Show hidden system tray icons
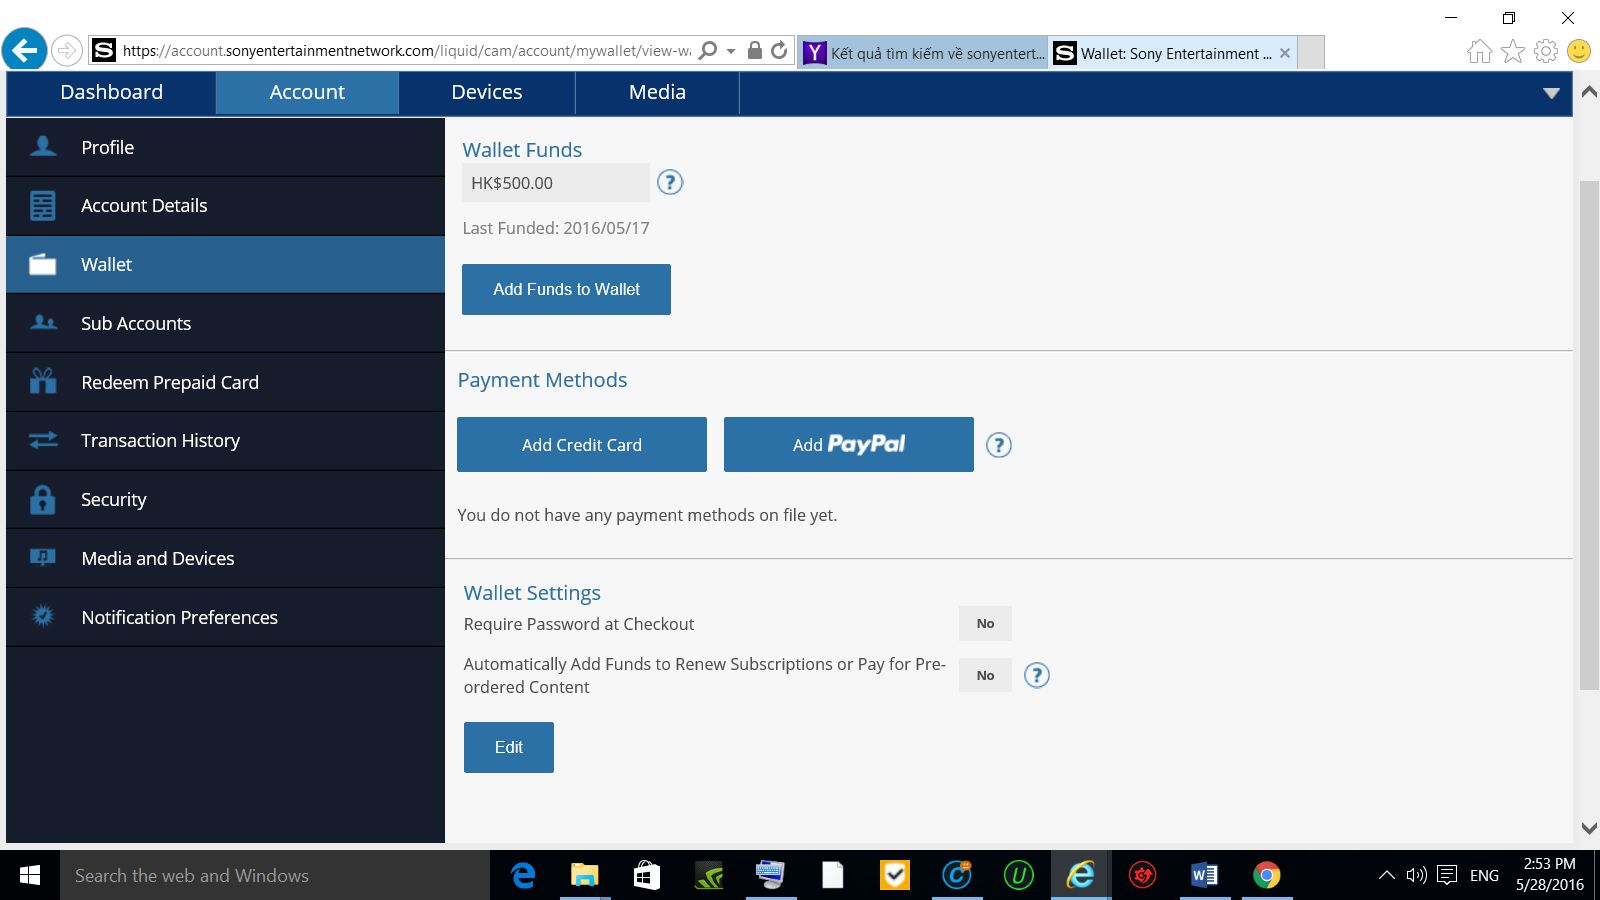The image size is (1600, 900). [x=1386, y=875]
